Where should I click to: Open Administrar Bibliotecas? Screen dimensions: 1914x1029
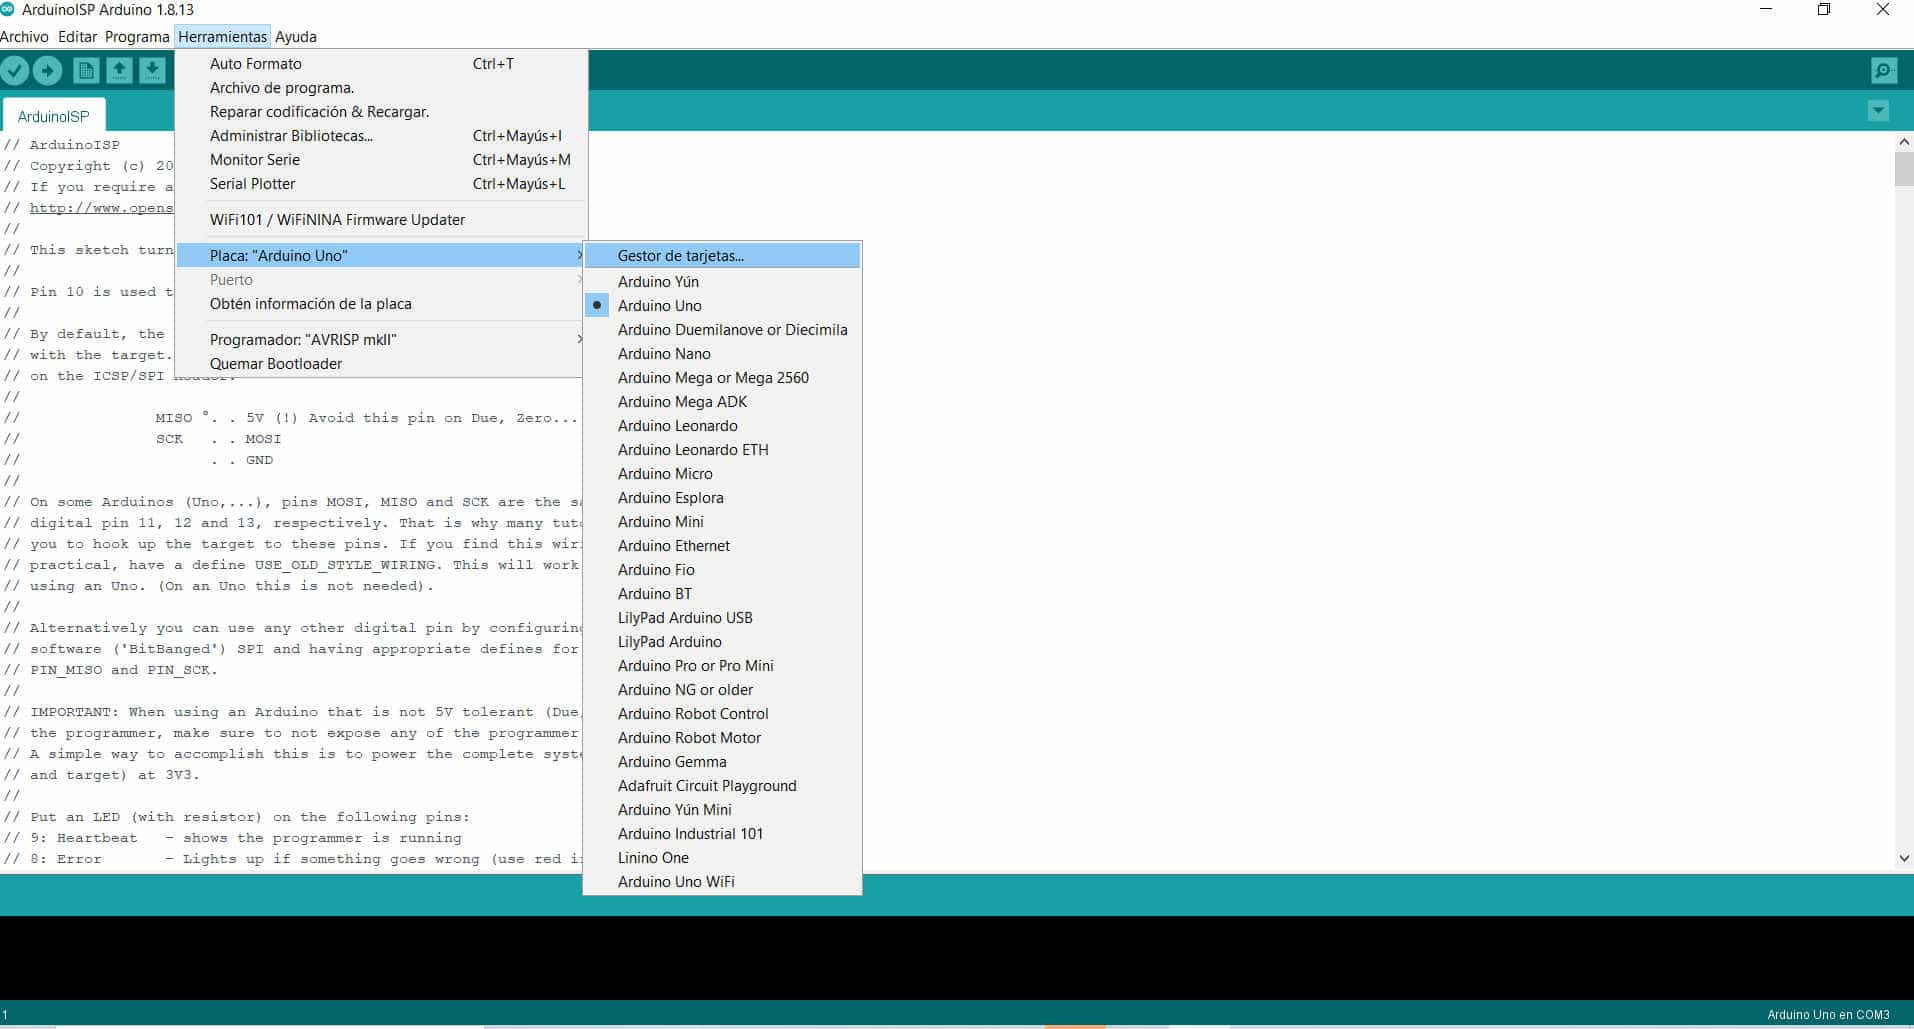coord(380,136)
